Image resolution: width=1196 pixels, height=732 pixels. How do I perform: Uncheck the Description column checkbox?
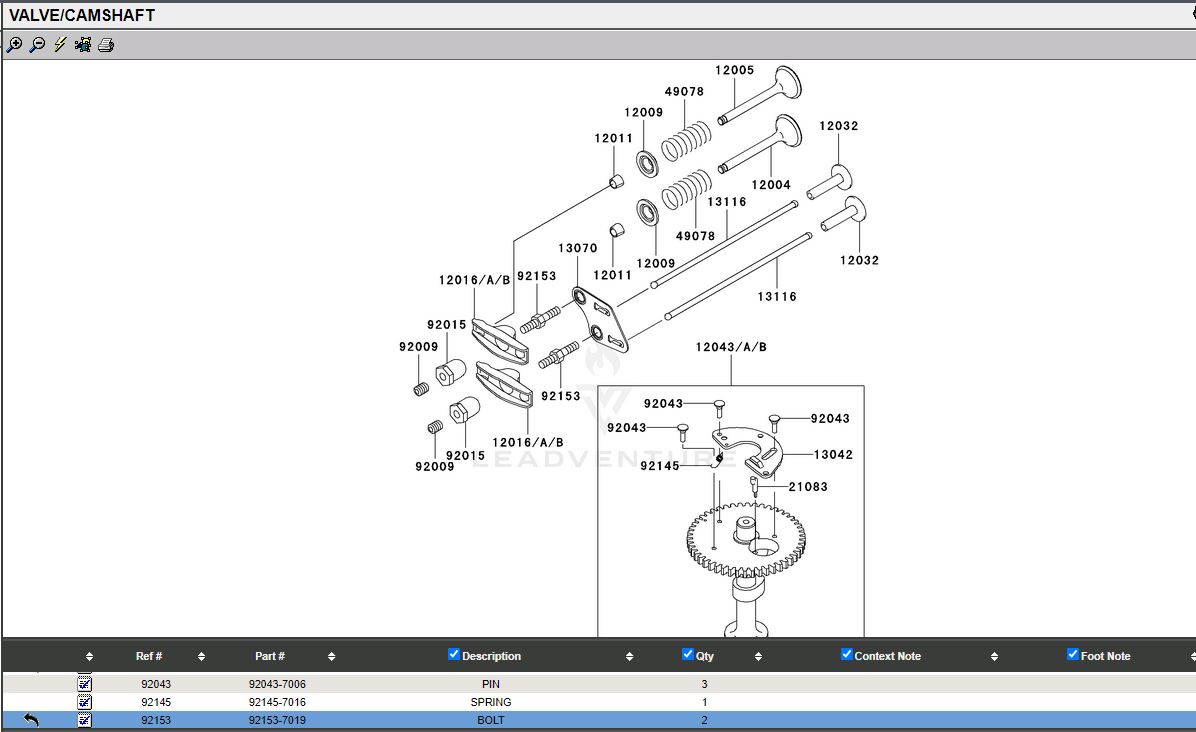[454, 655]
